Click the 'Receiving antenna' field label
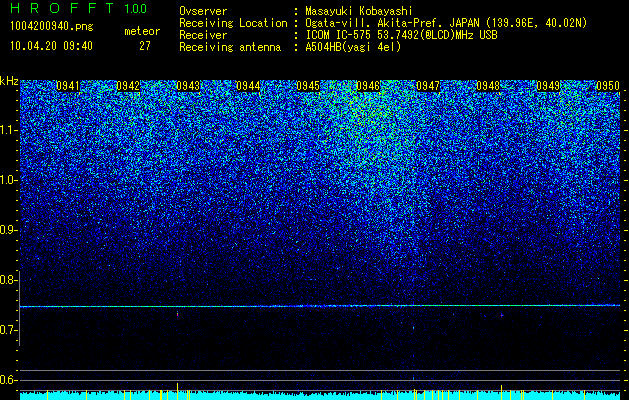The height and width of the screenshot is (400, 629). tap(230, 47)
